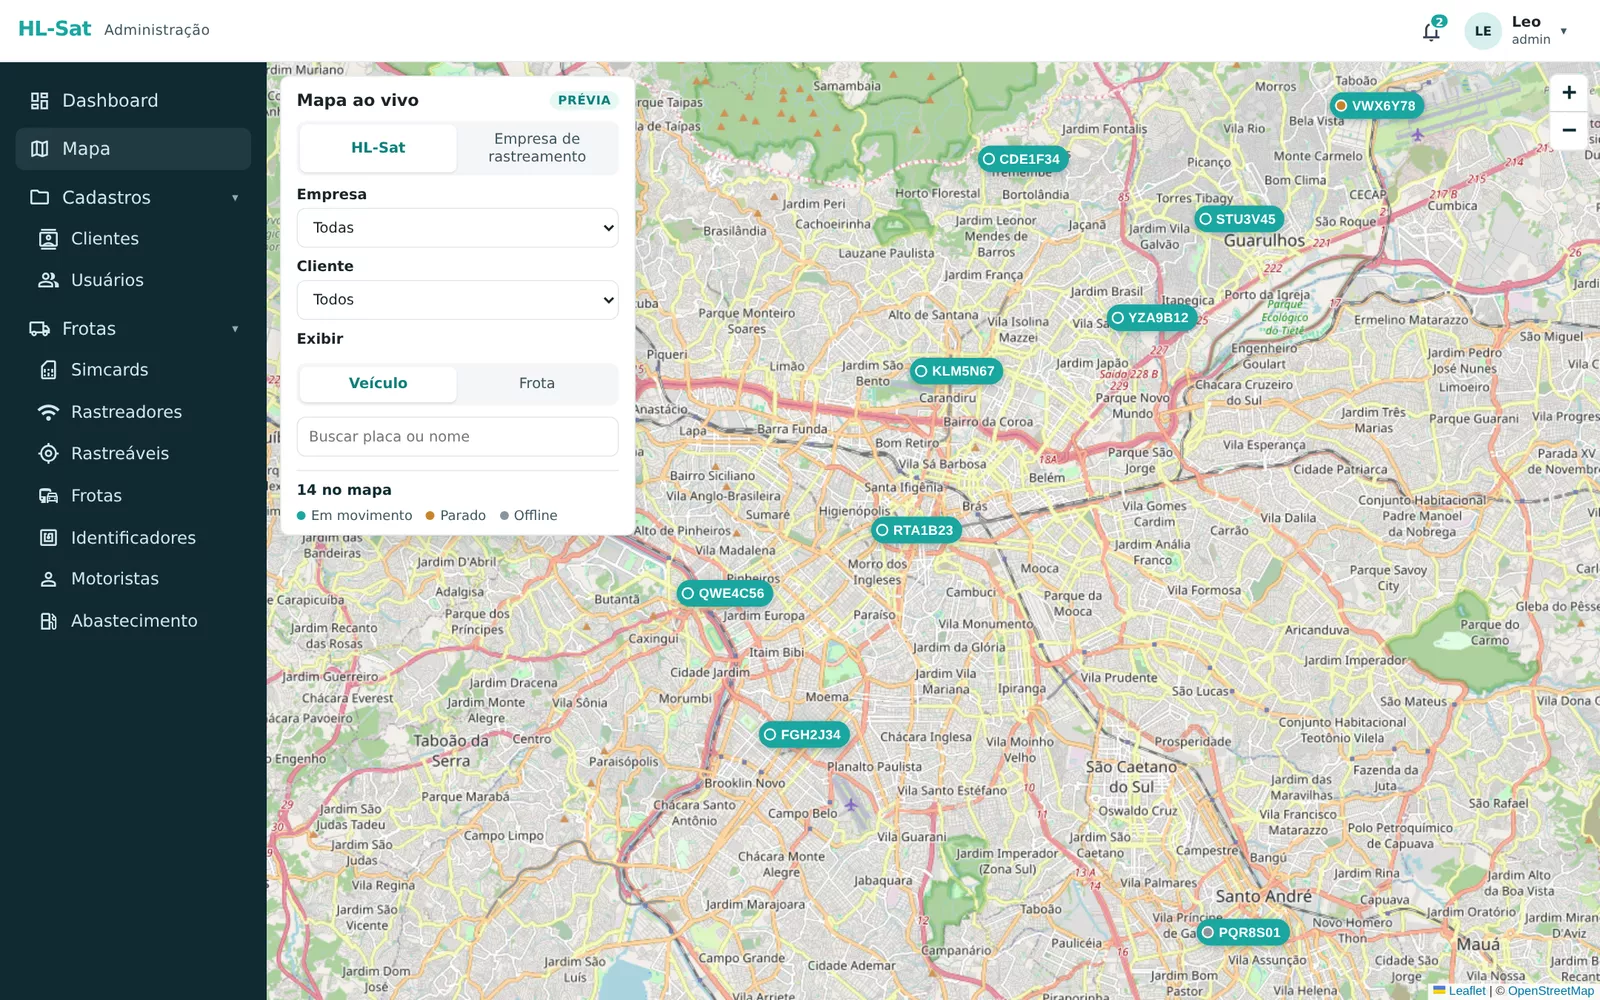1600x1000 pixels.
Task: Click the '14 no mapa' count
Action: (x=344, y=490)
